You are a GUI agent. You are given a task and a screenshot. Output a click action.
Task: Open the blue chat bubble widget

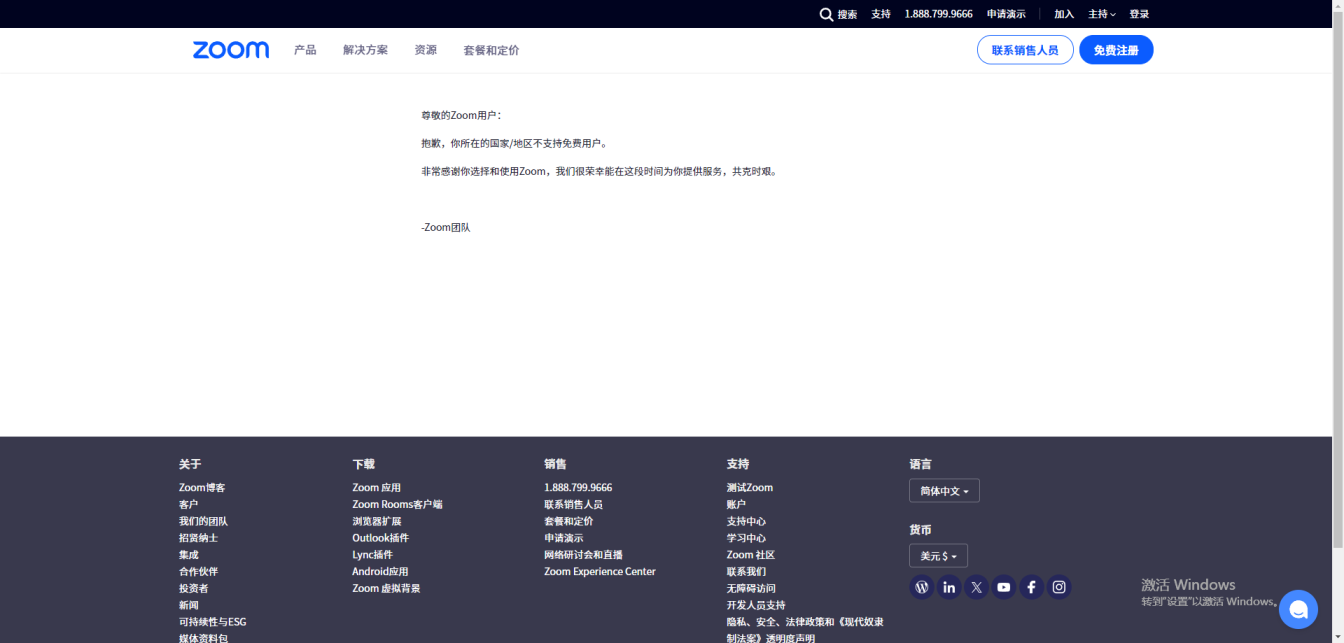coord(1298,609)
